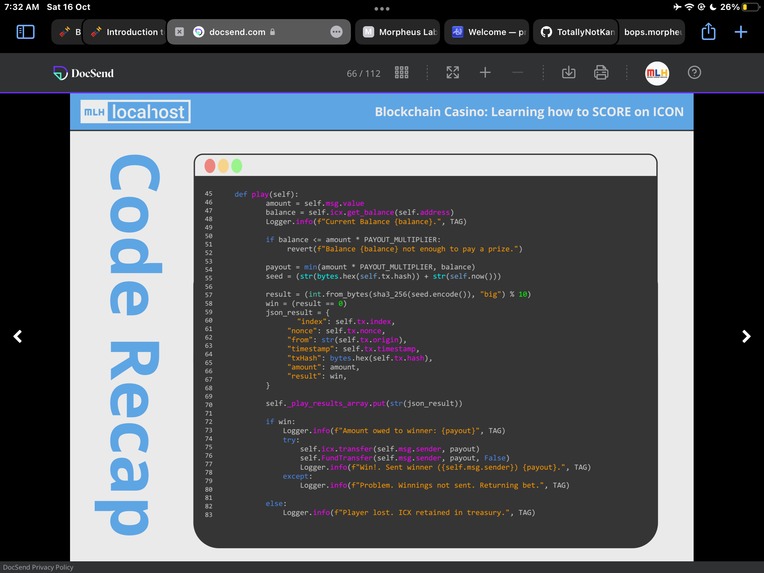This screenshot has height=573, width=764.
Task: Tap the airplane mode status icon
Action: [677, 7]
